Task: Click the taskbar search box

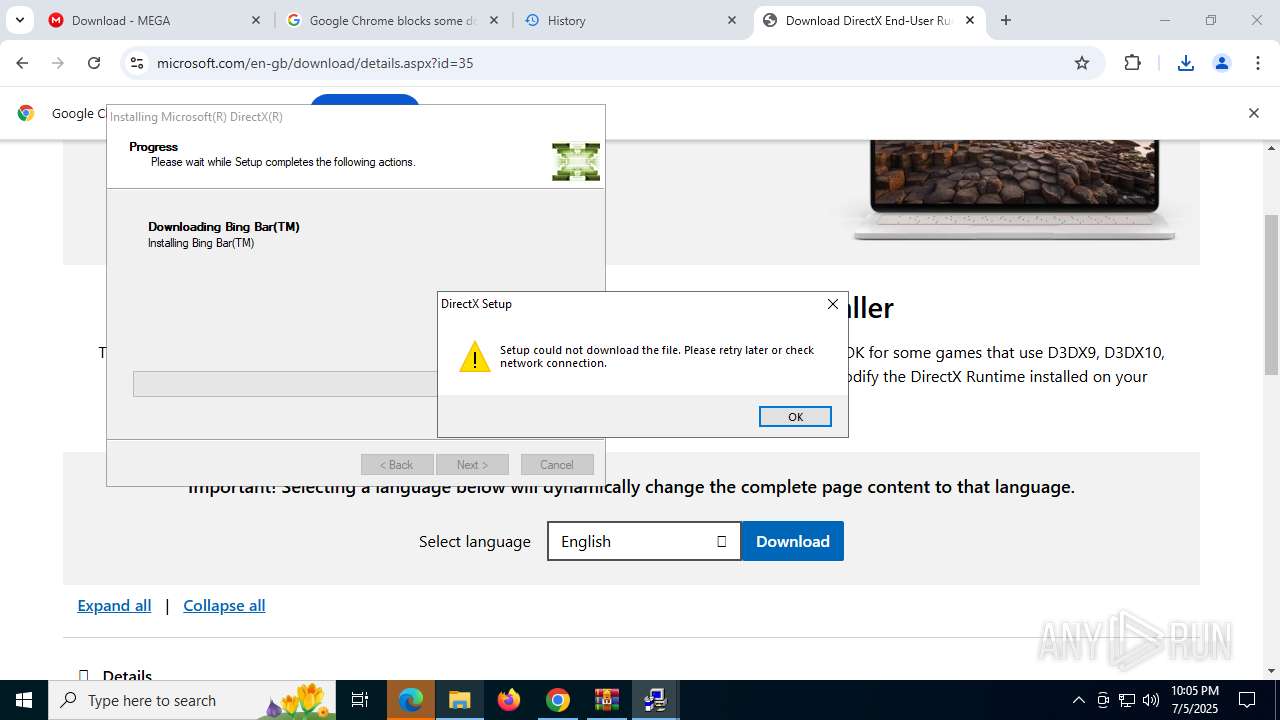Action: tap(192, 700)
